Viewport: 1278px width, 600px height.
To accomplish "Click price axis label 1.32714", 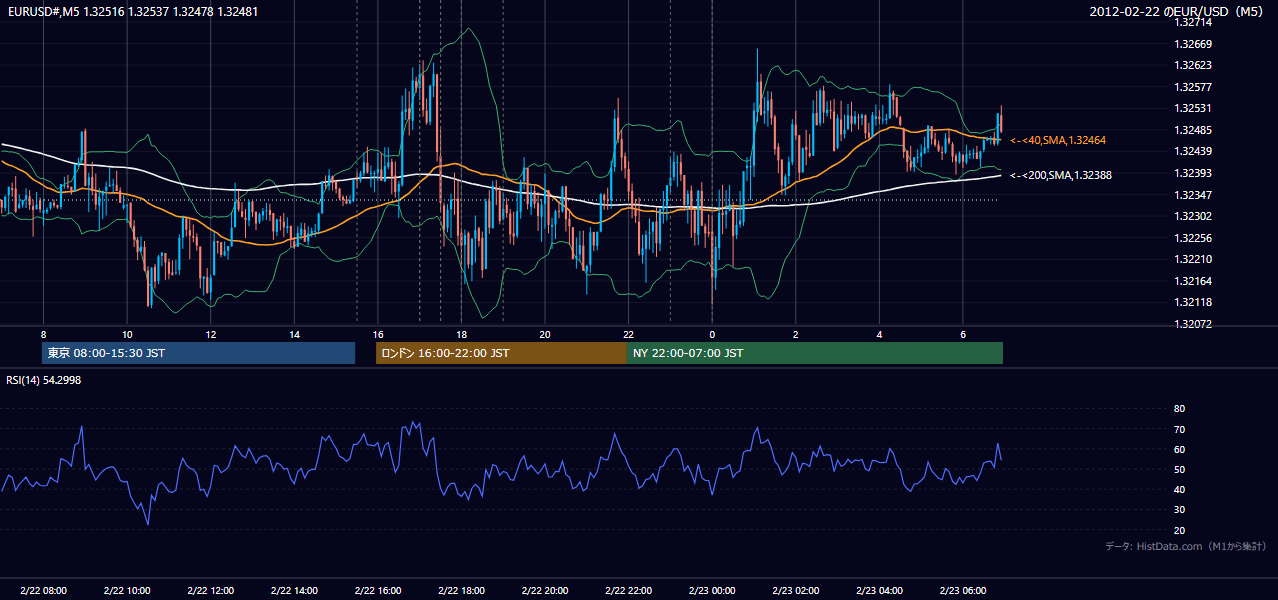I will point(1192,22).
